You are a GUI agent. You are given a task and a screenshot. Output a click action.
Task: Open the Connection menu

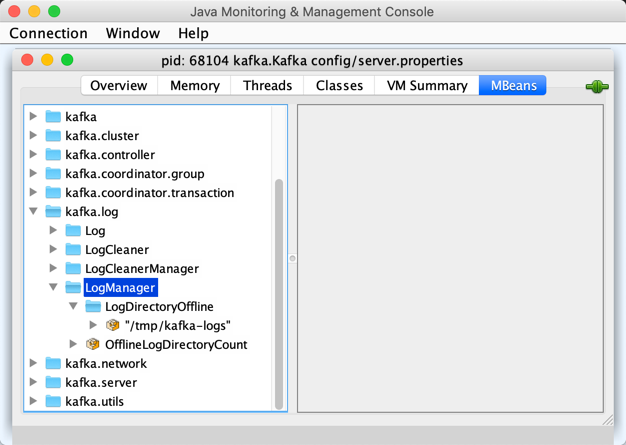(x=48, y=33)
